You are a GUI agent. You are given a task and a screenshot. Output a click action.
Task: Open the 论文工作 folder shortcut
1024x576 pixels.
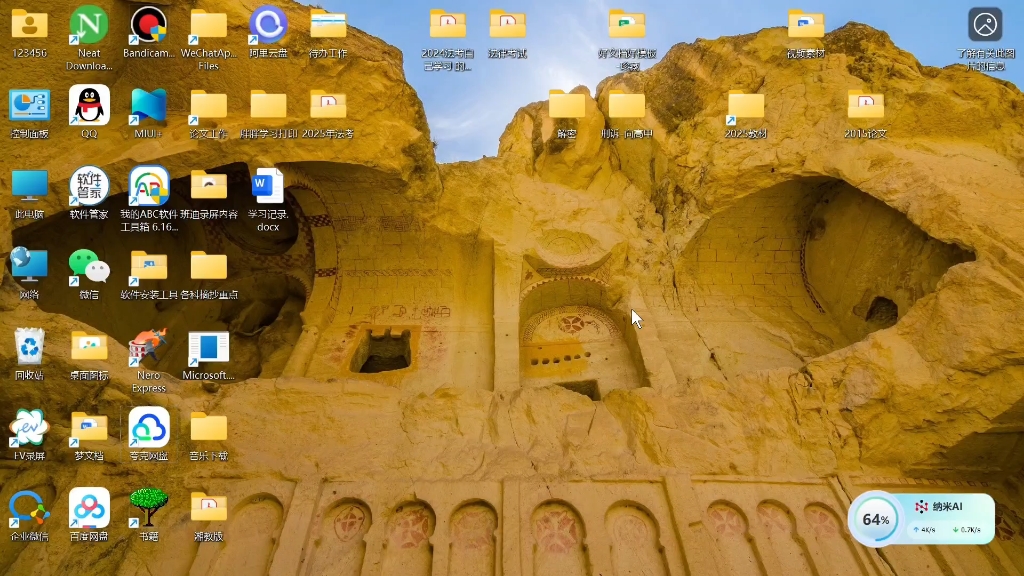pyautogui.click(x=208, y=105)
